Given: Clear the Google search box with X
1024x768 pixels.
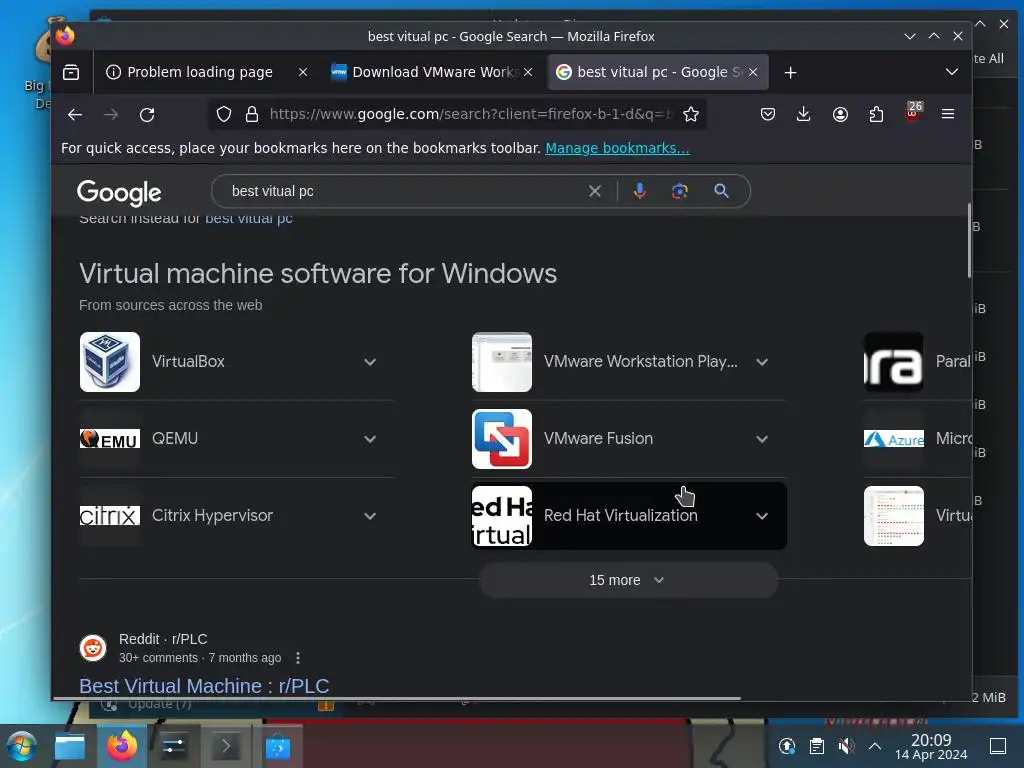Looking at the screenshot, I should 595,191.
